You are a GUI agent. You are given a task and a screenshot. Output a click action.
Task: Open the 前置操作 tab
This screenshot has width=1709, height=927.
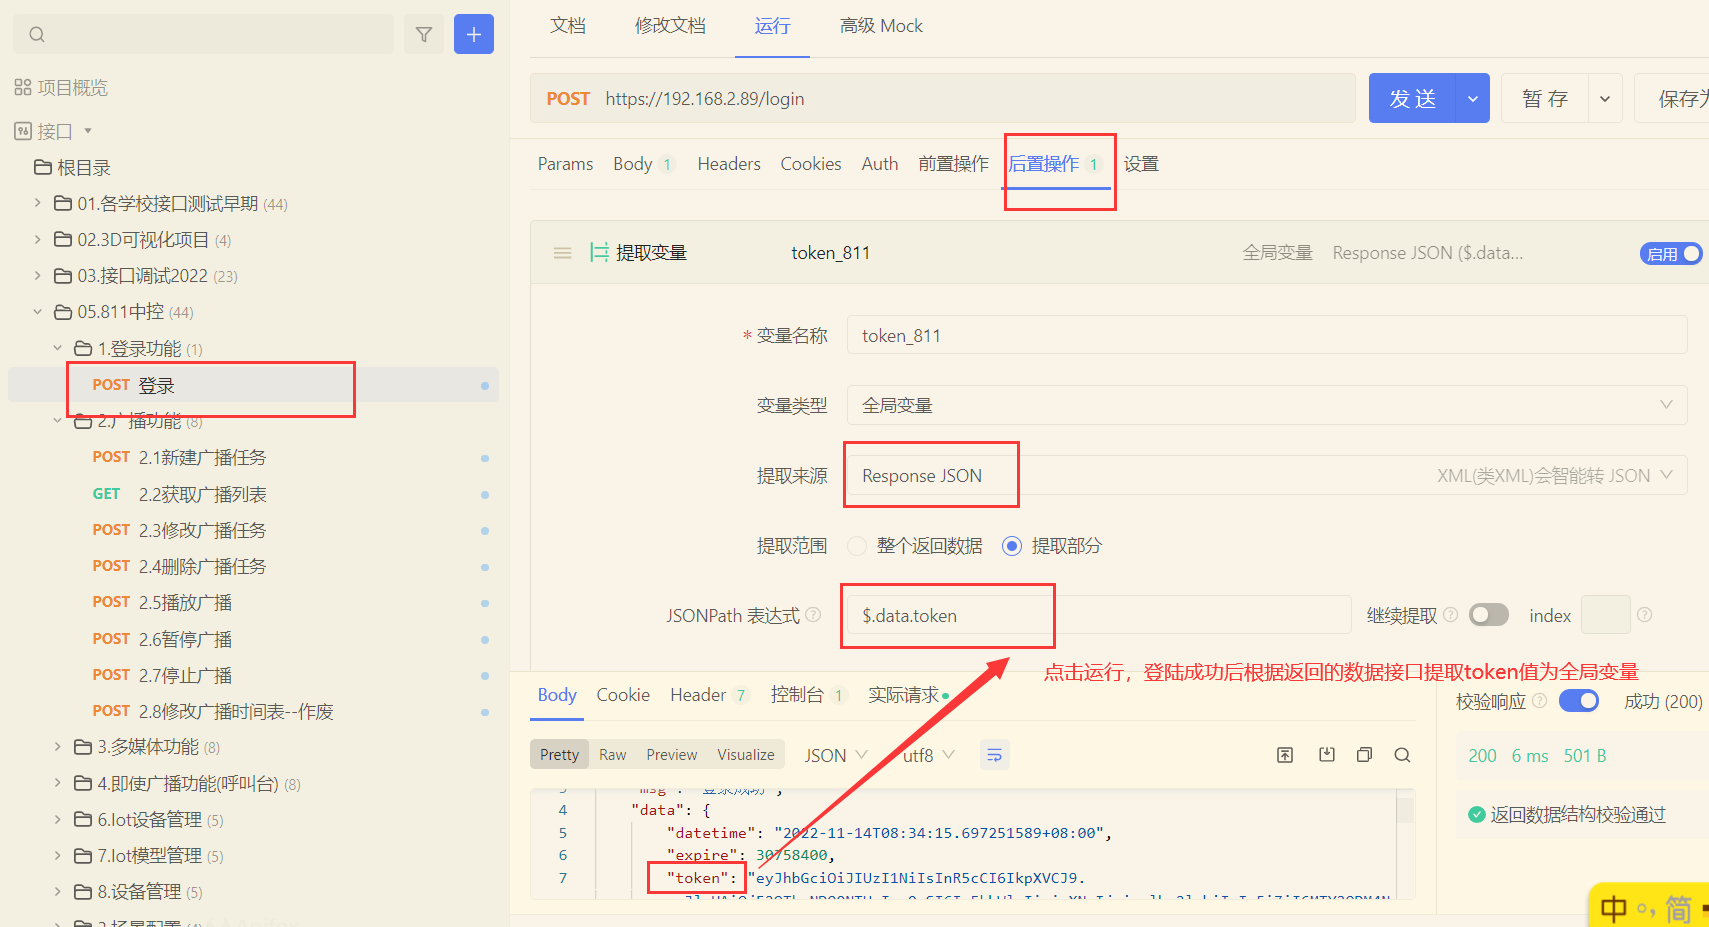click(953, 164)
